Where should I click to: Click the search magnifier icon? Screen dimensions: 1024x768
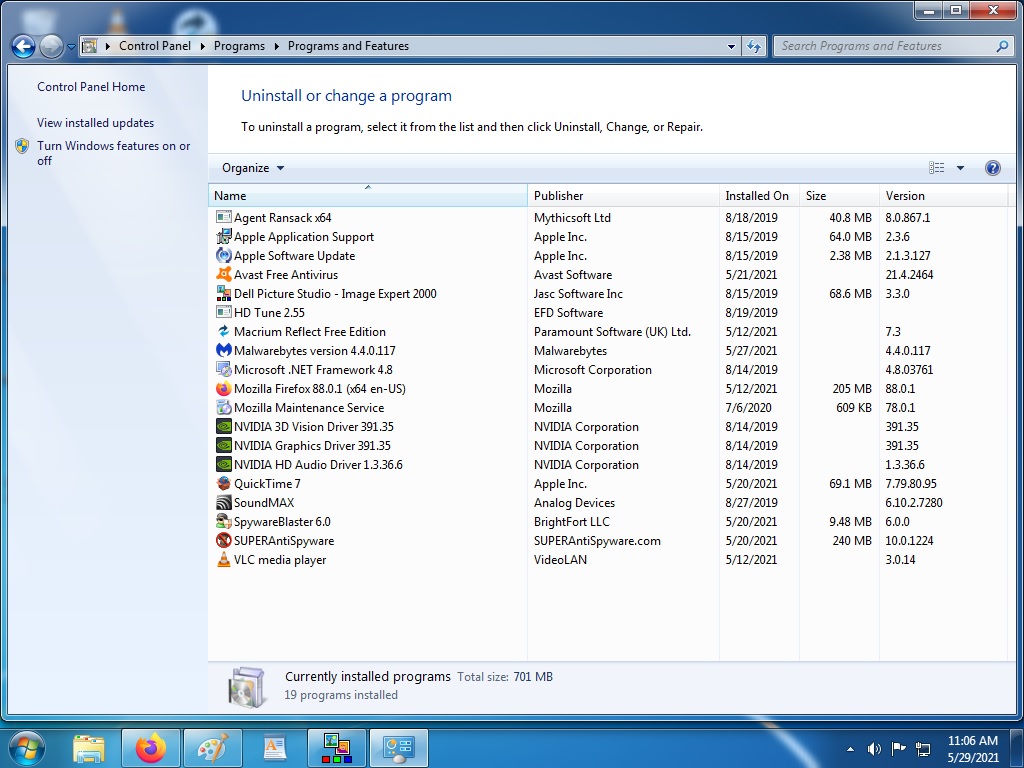pyautogui.click(x=1002, y=46)
